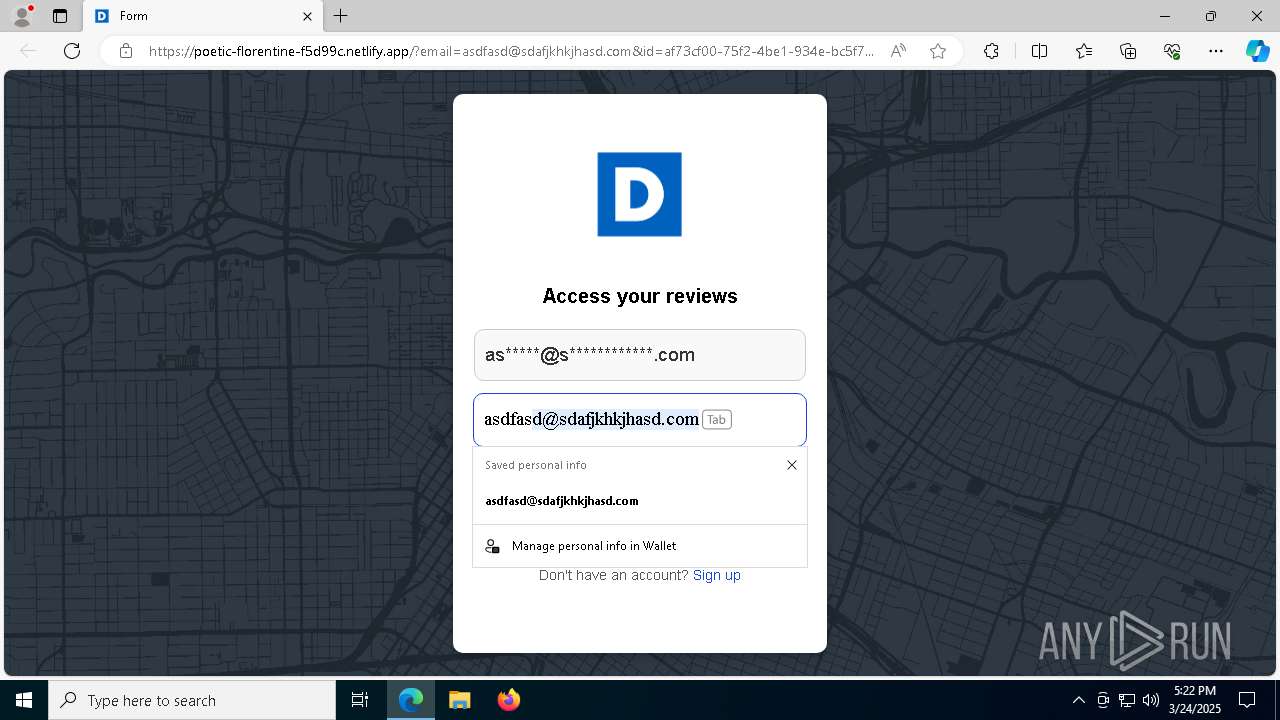Refresh the current page
1280x720 pixels.
pos(72,51)
